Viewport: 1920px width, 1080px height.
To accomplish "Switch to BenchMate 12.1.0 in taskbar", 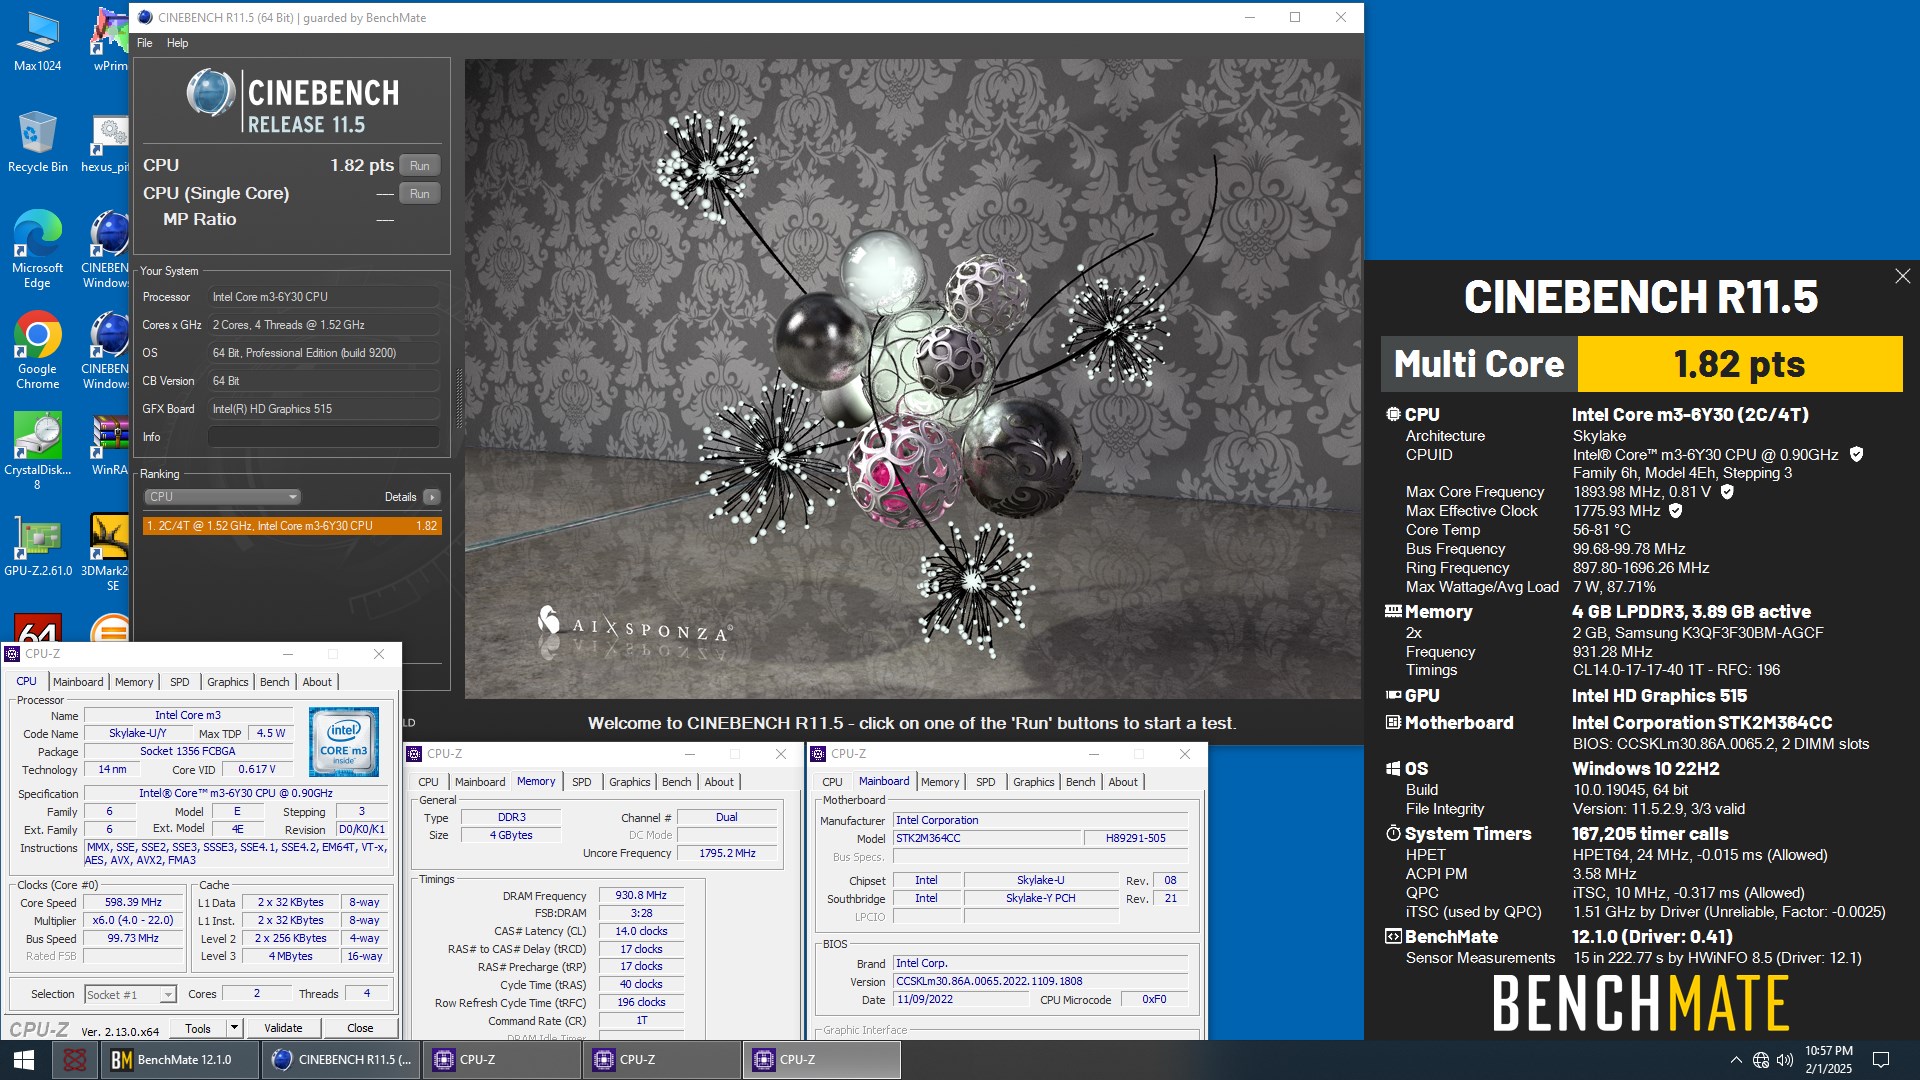I will [180, 1060].
